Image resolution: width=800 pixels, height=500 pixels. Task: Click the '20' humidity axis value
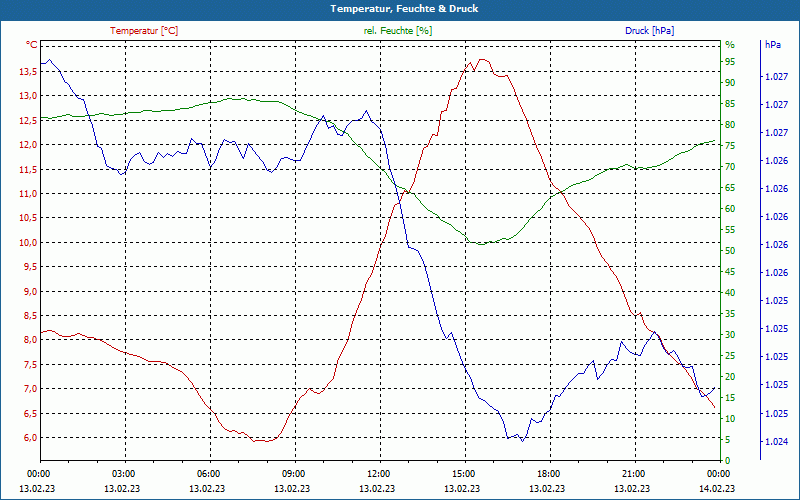click(x=730, y=377)
